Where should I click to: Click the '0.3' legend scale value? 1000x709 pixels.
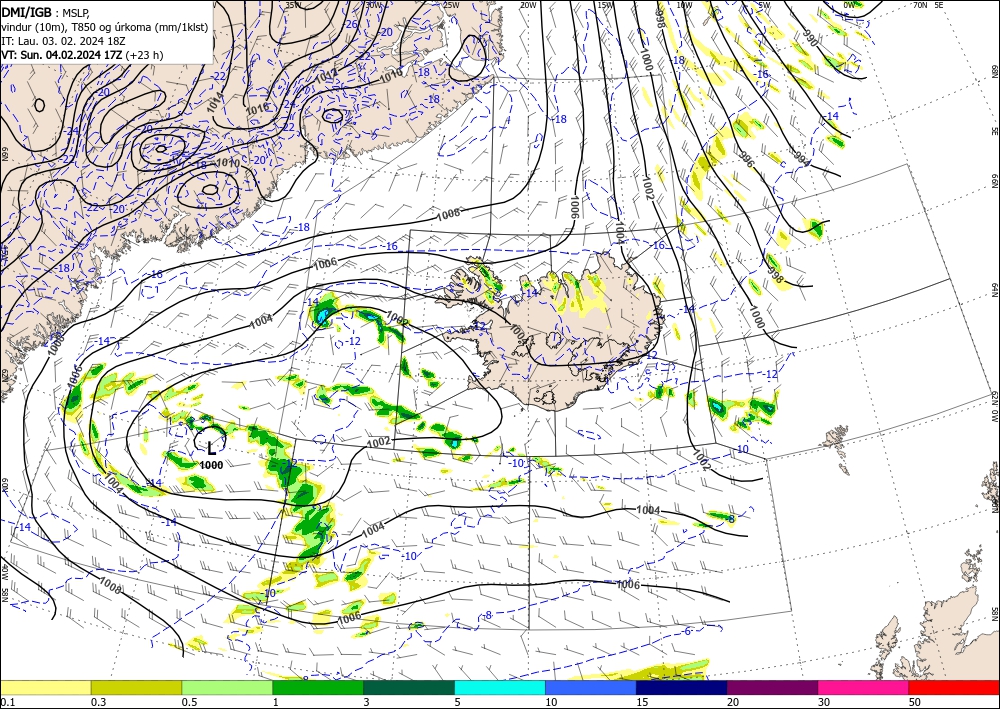tap(99, 702)
